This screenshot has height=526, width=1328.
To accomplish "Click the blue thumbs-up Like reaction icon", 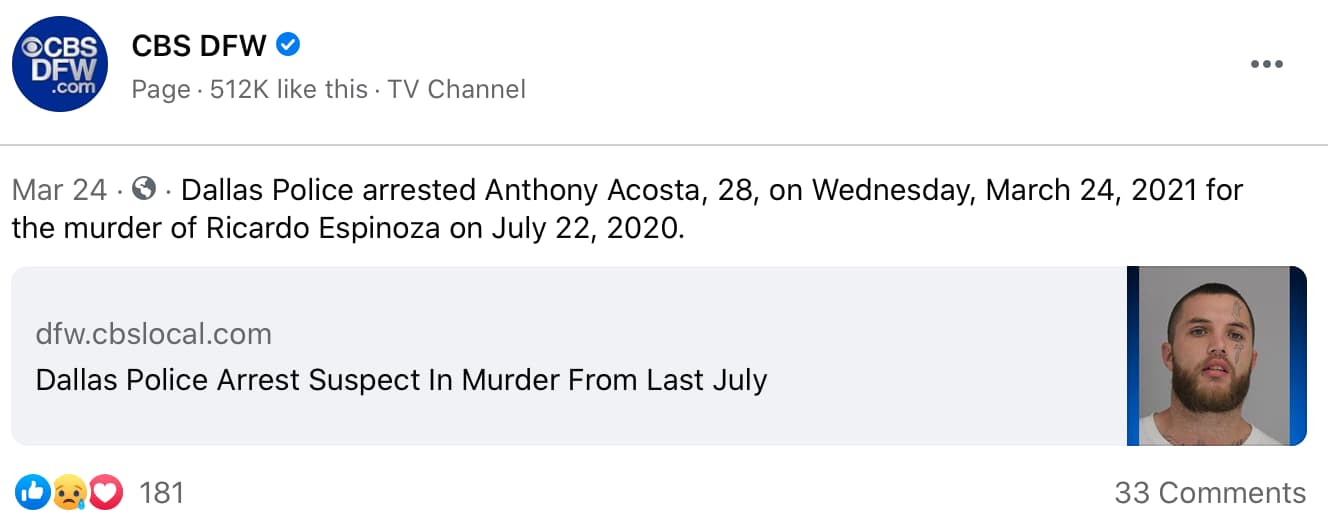I will [x=32, y=492].
